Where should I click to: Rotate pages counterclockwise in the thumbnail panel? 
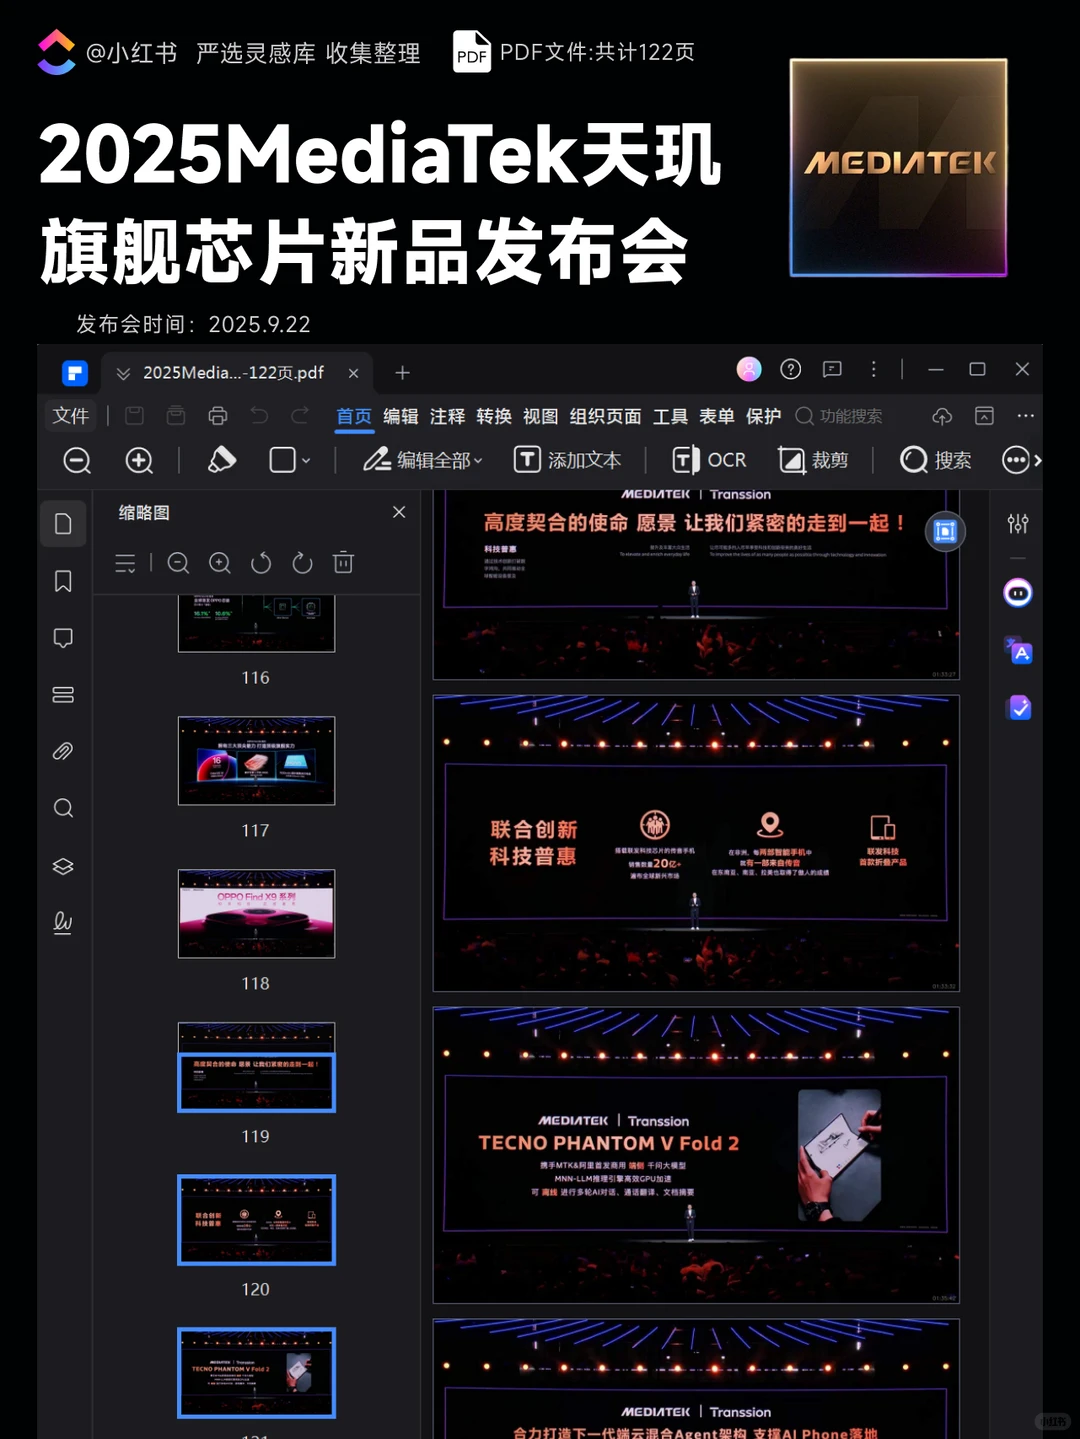click(261, 563)
